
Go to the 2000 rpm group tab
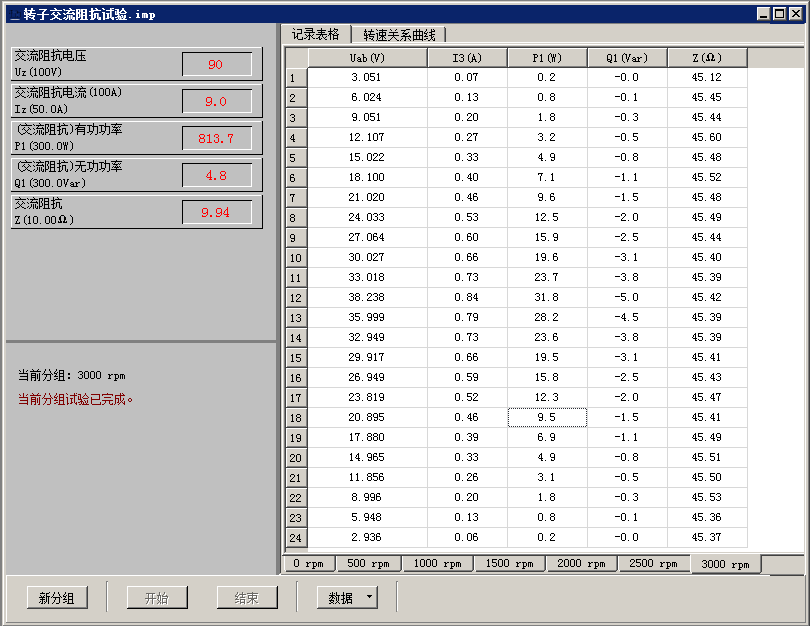point(582,564)
